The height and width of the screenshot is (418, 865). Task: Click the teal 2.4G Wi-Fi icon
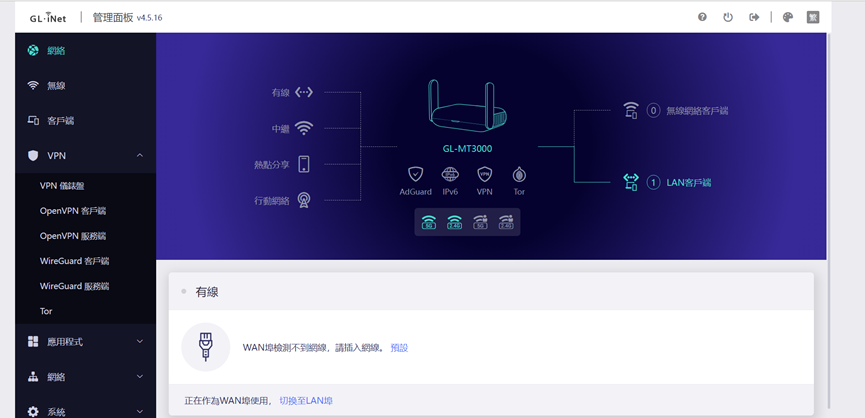454,222
